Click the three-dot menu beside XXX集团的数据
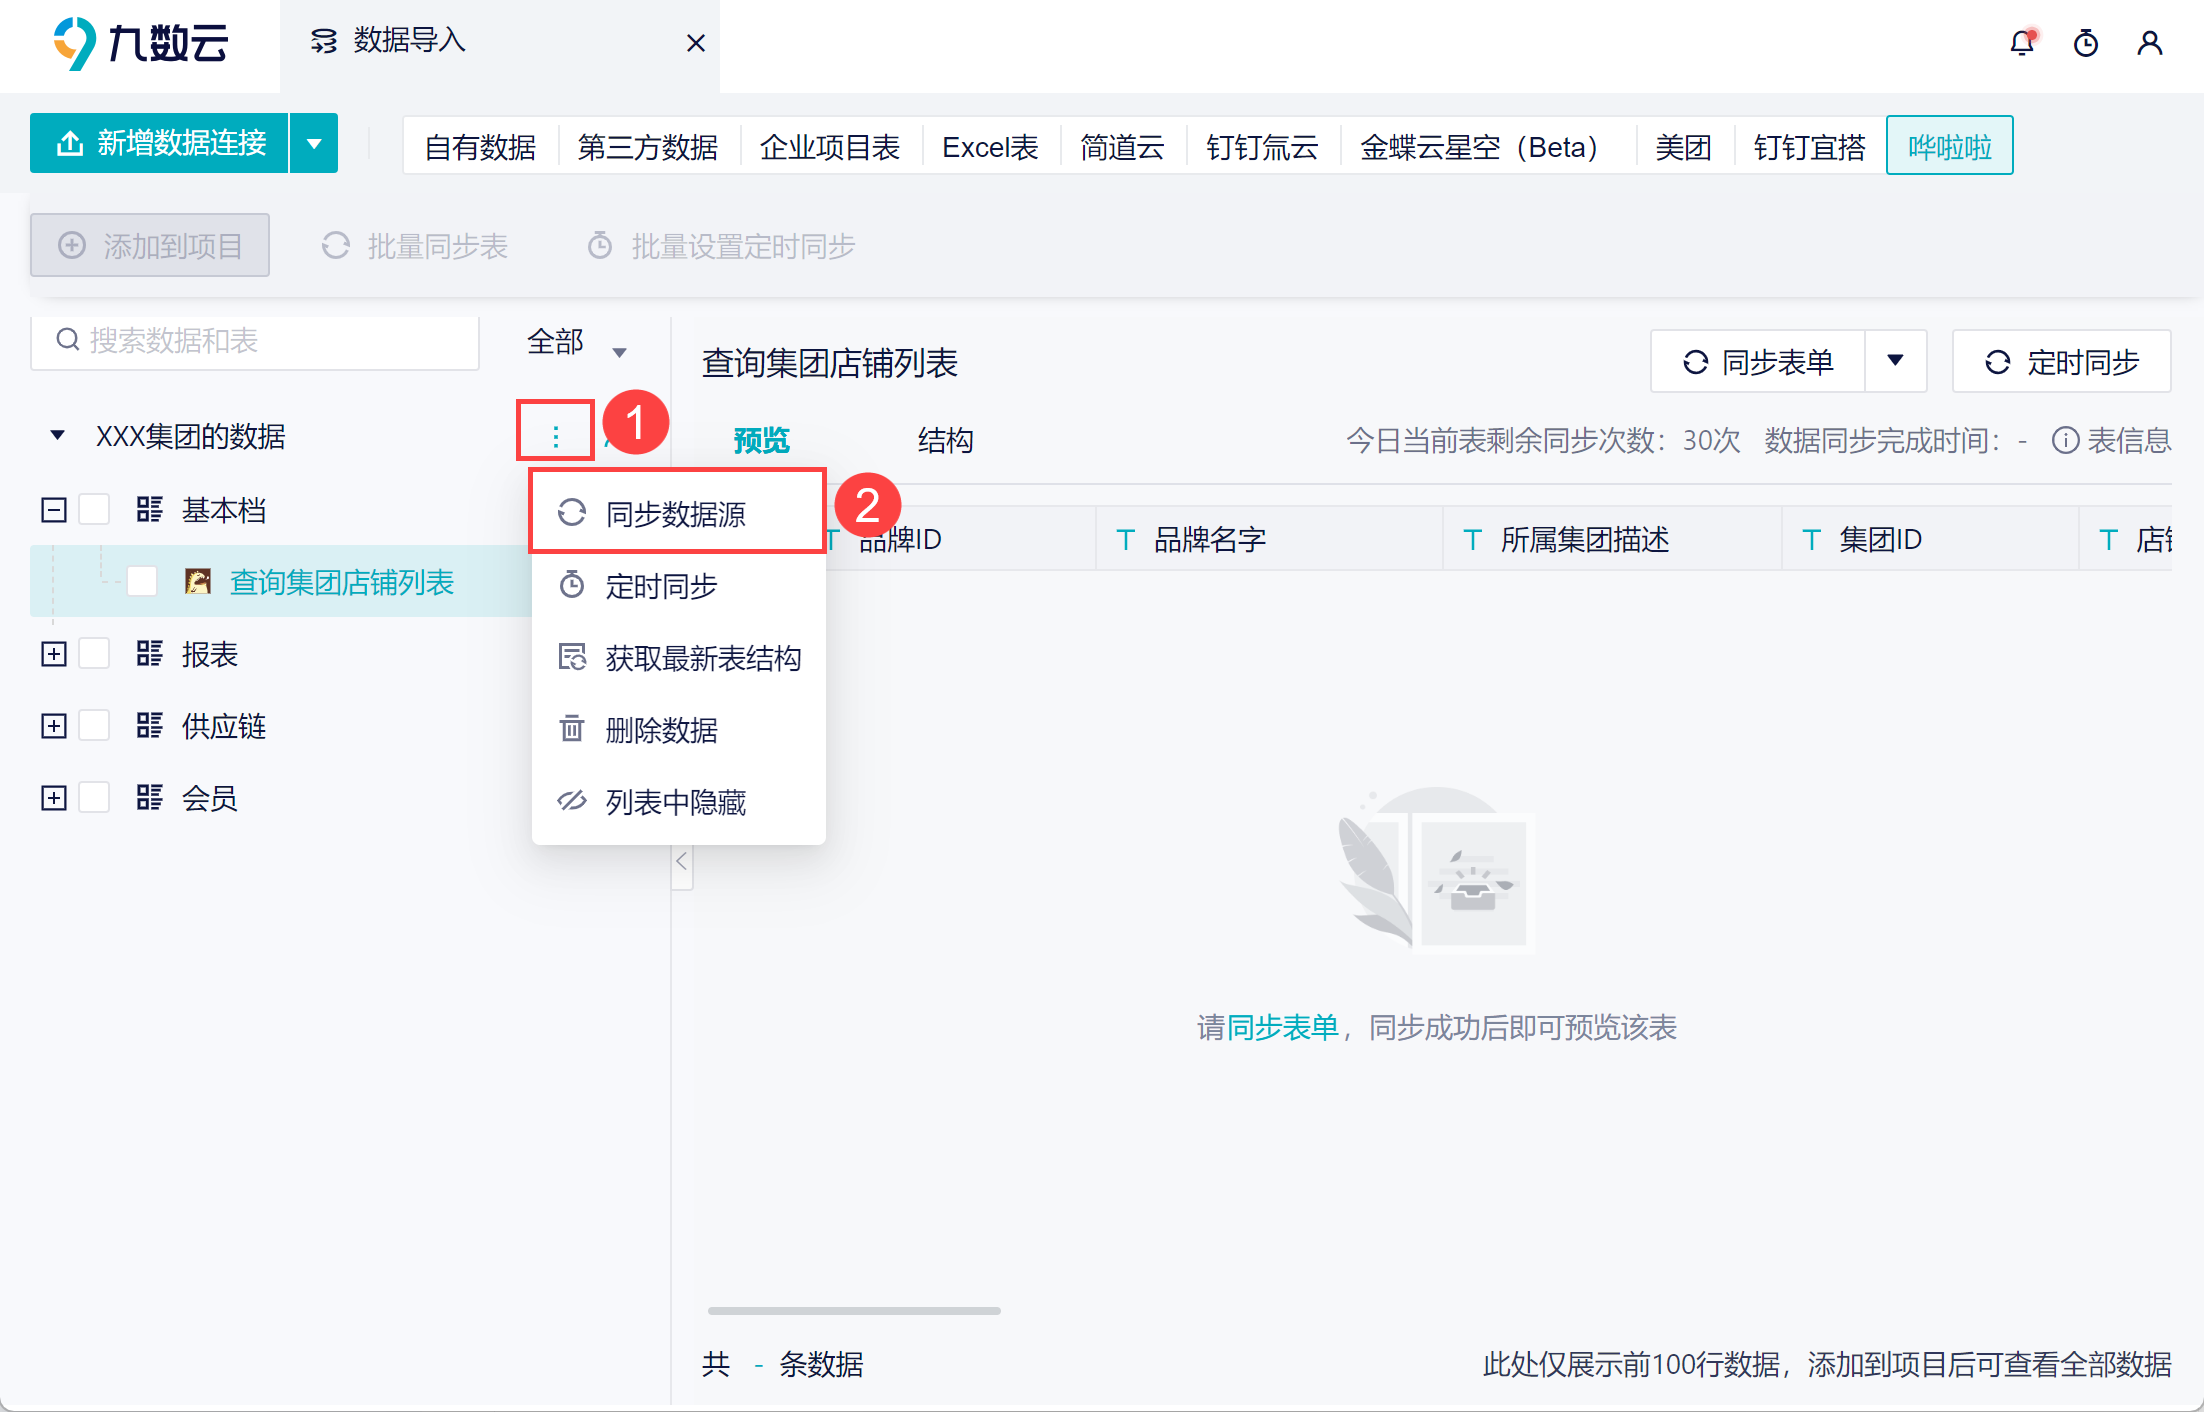The image size is (2204, 1412). point(556,436)
